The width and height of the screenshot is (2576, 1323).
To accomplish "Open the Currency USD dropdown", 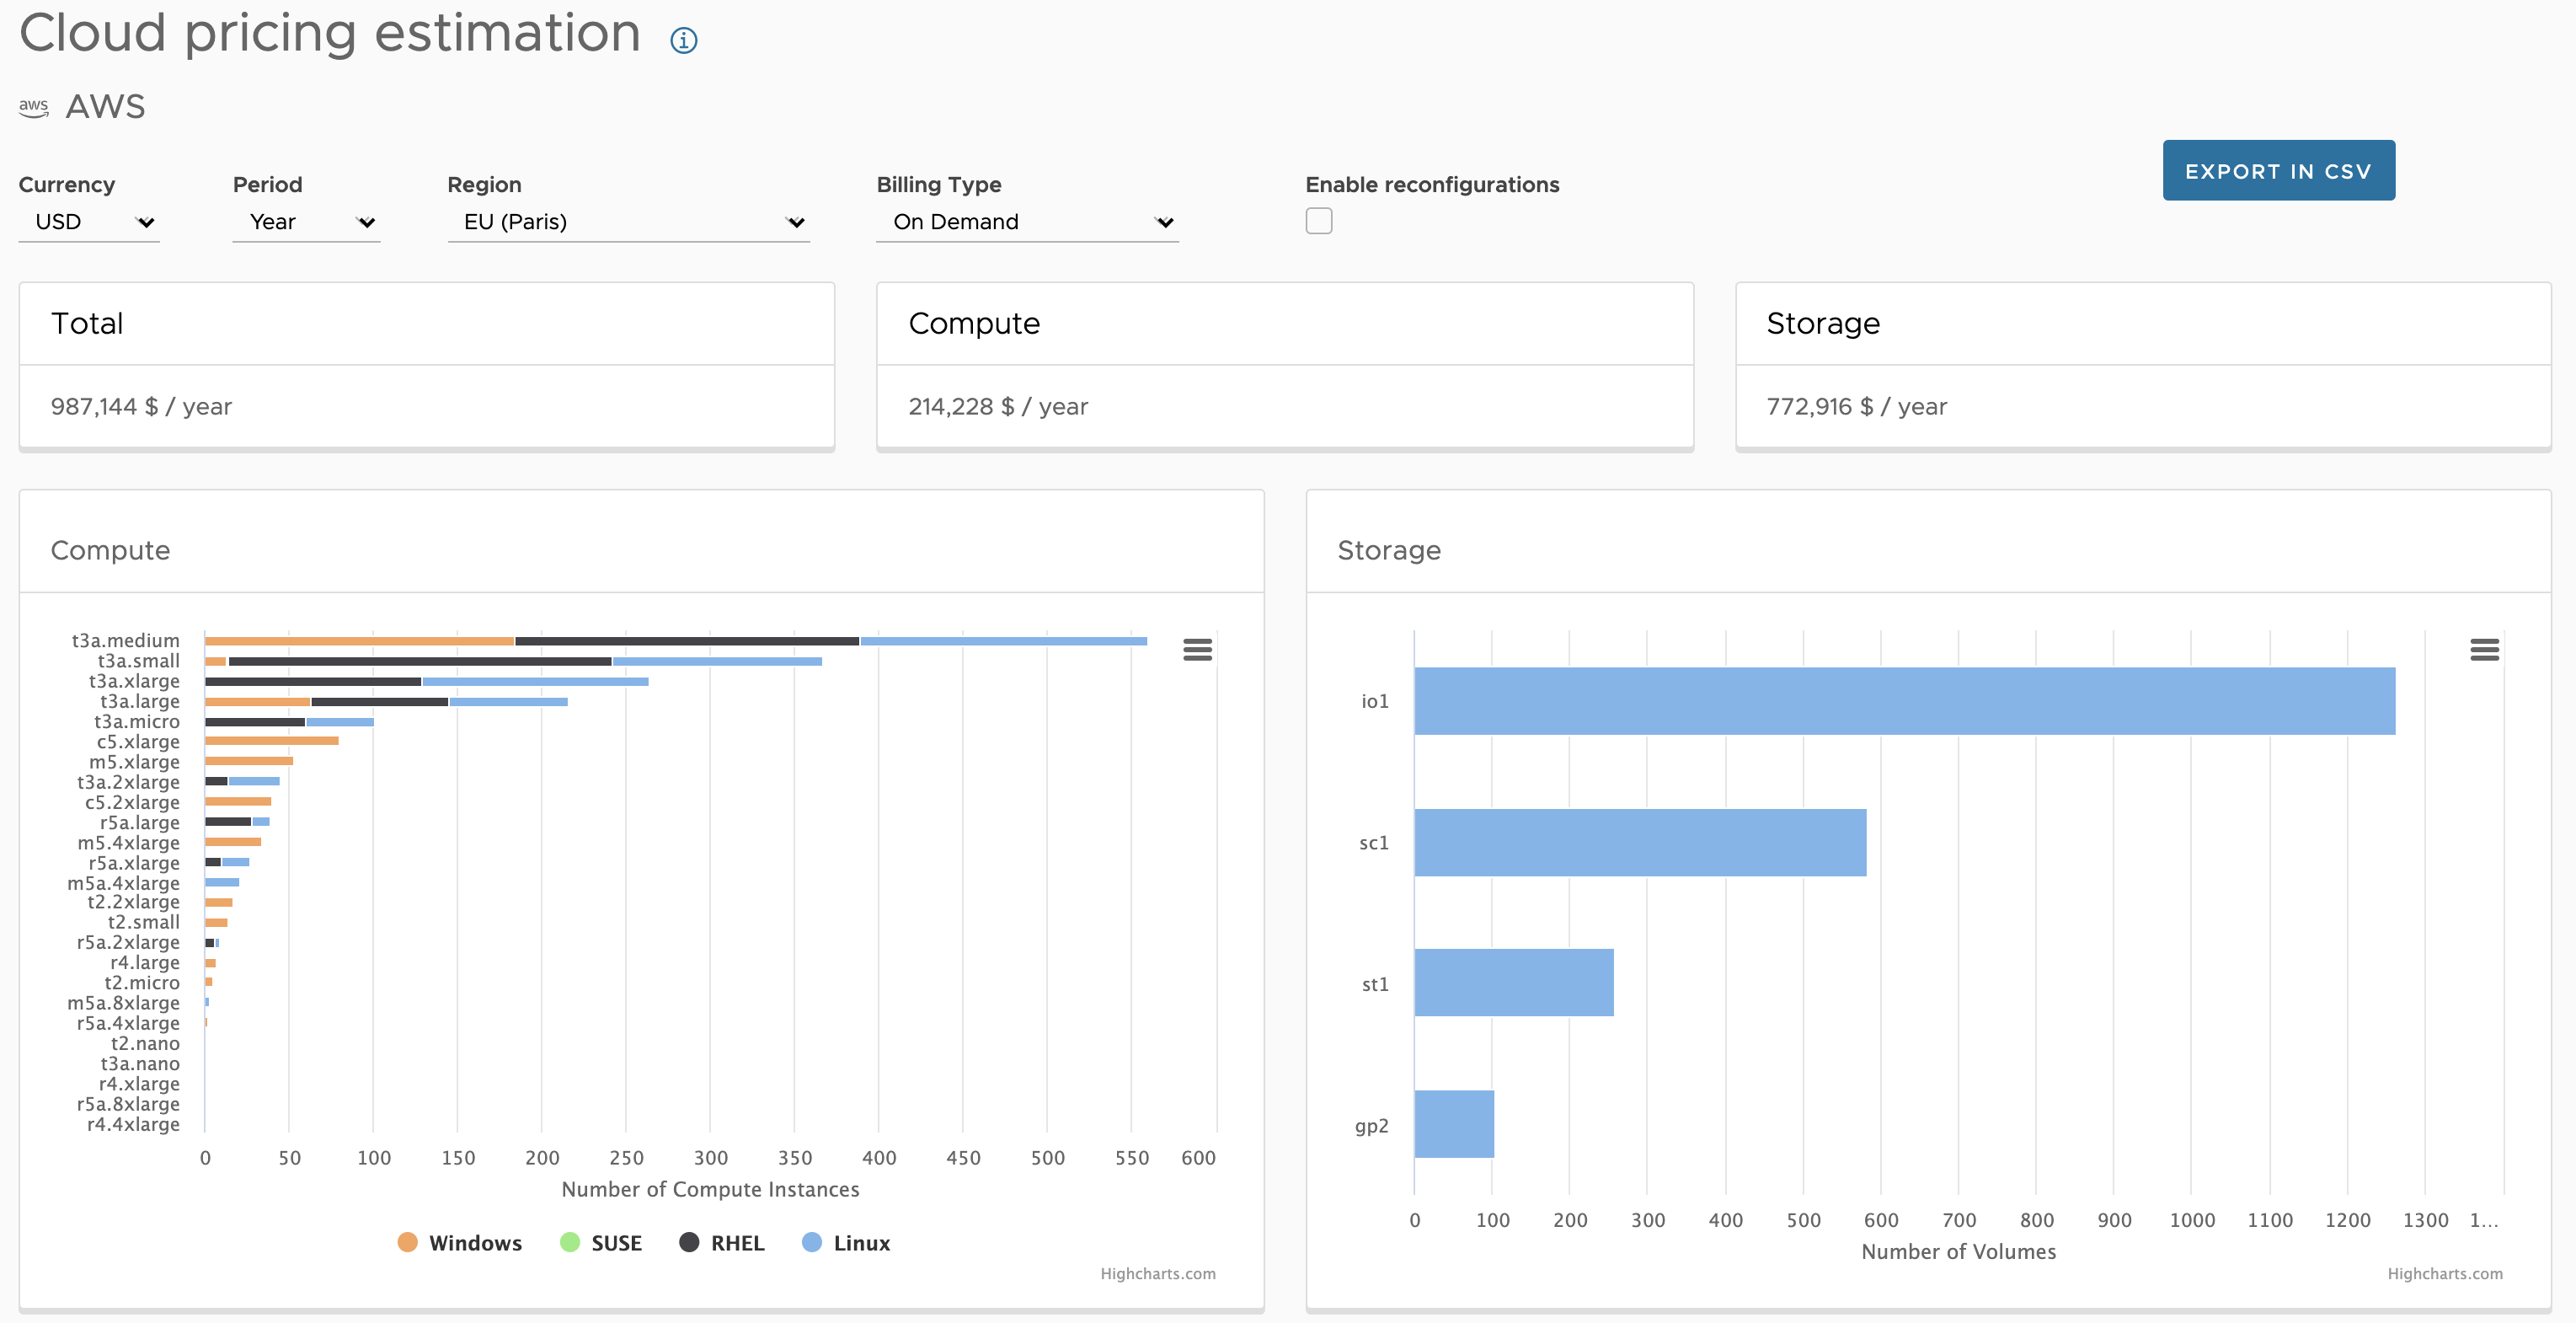I will (89, 222).
